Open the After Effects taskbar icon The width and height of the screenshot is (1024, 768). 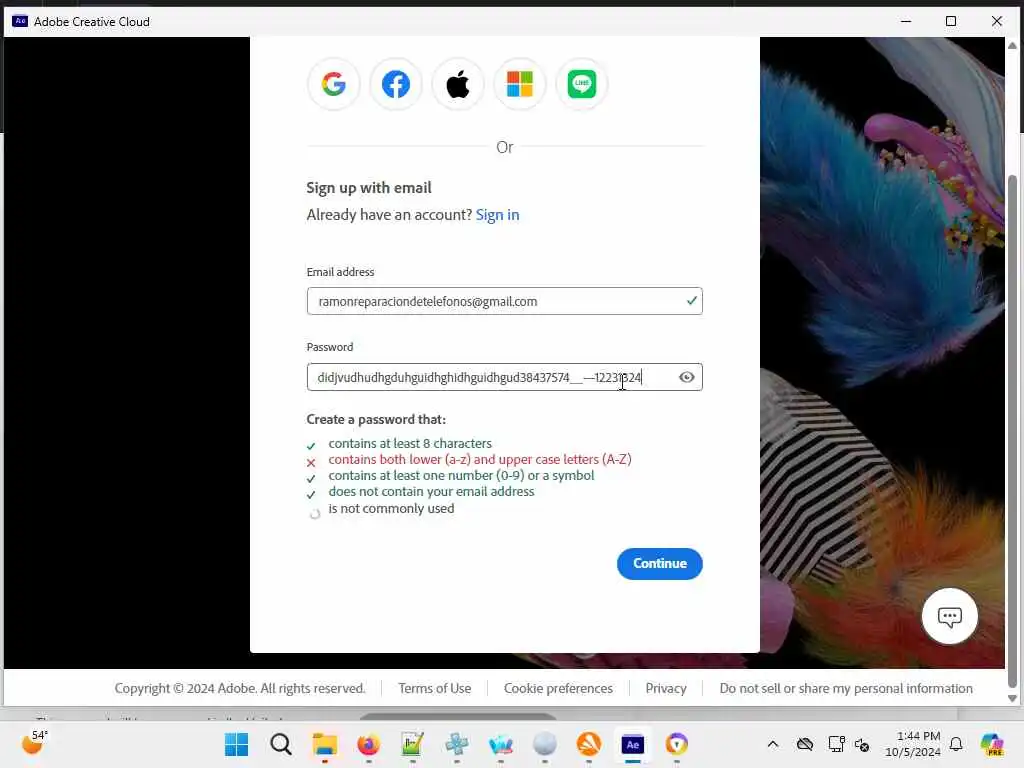click(633, 744)
